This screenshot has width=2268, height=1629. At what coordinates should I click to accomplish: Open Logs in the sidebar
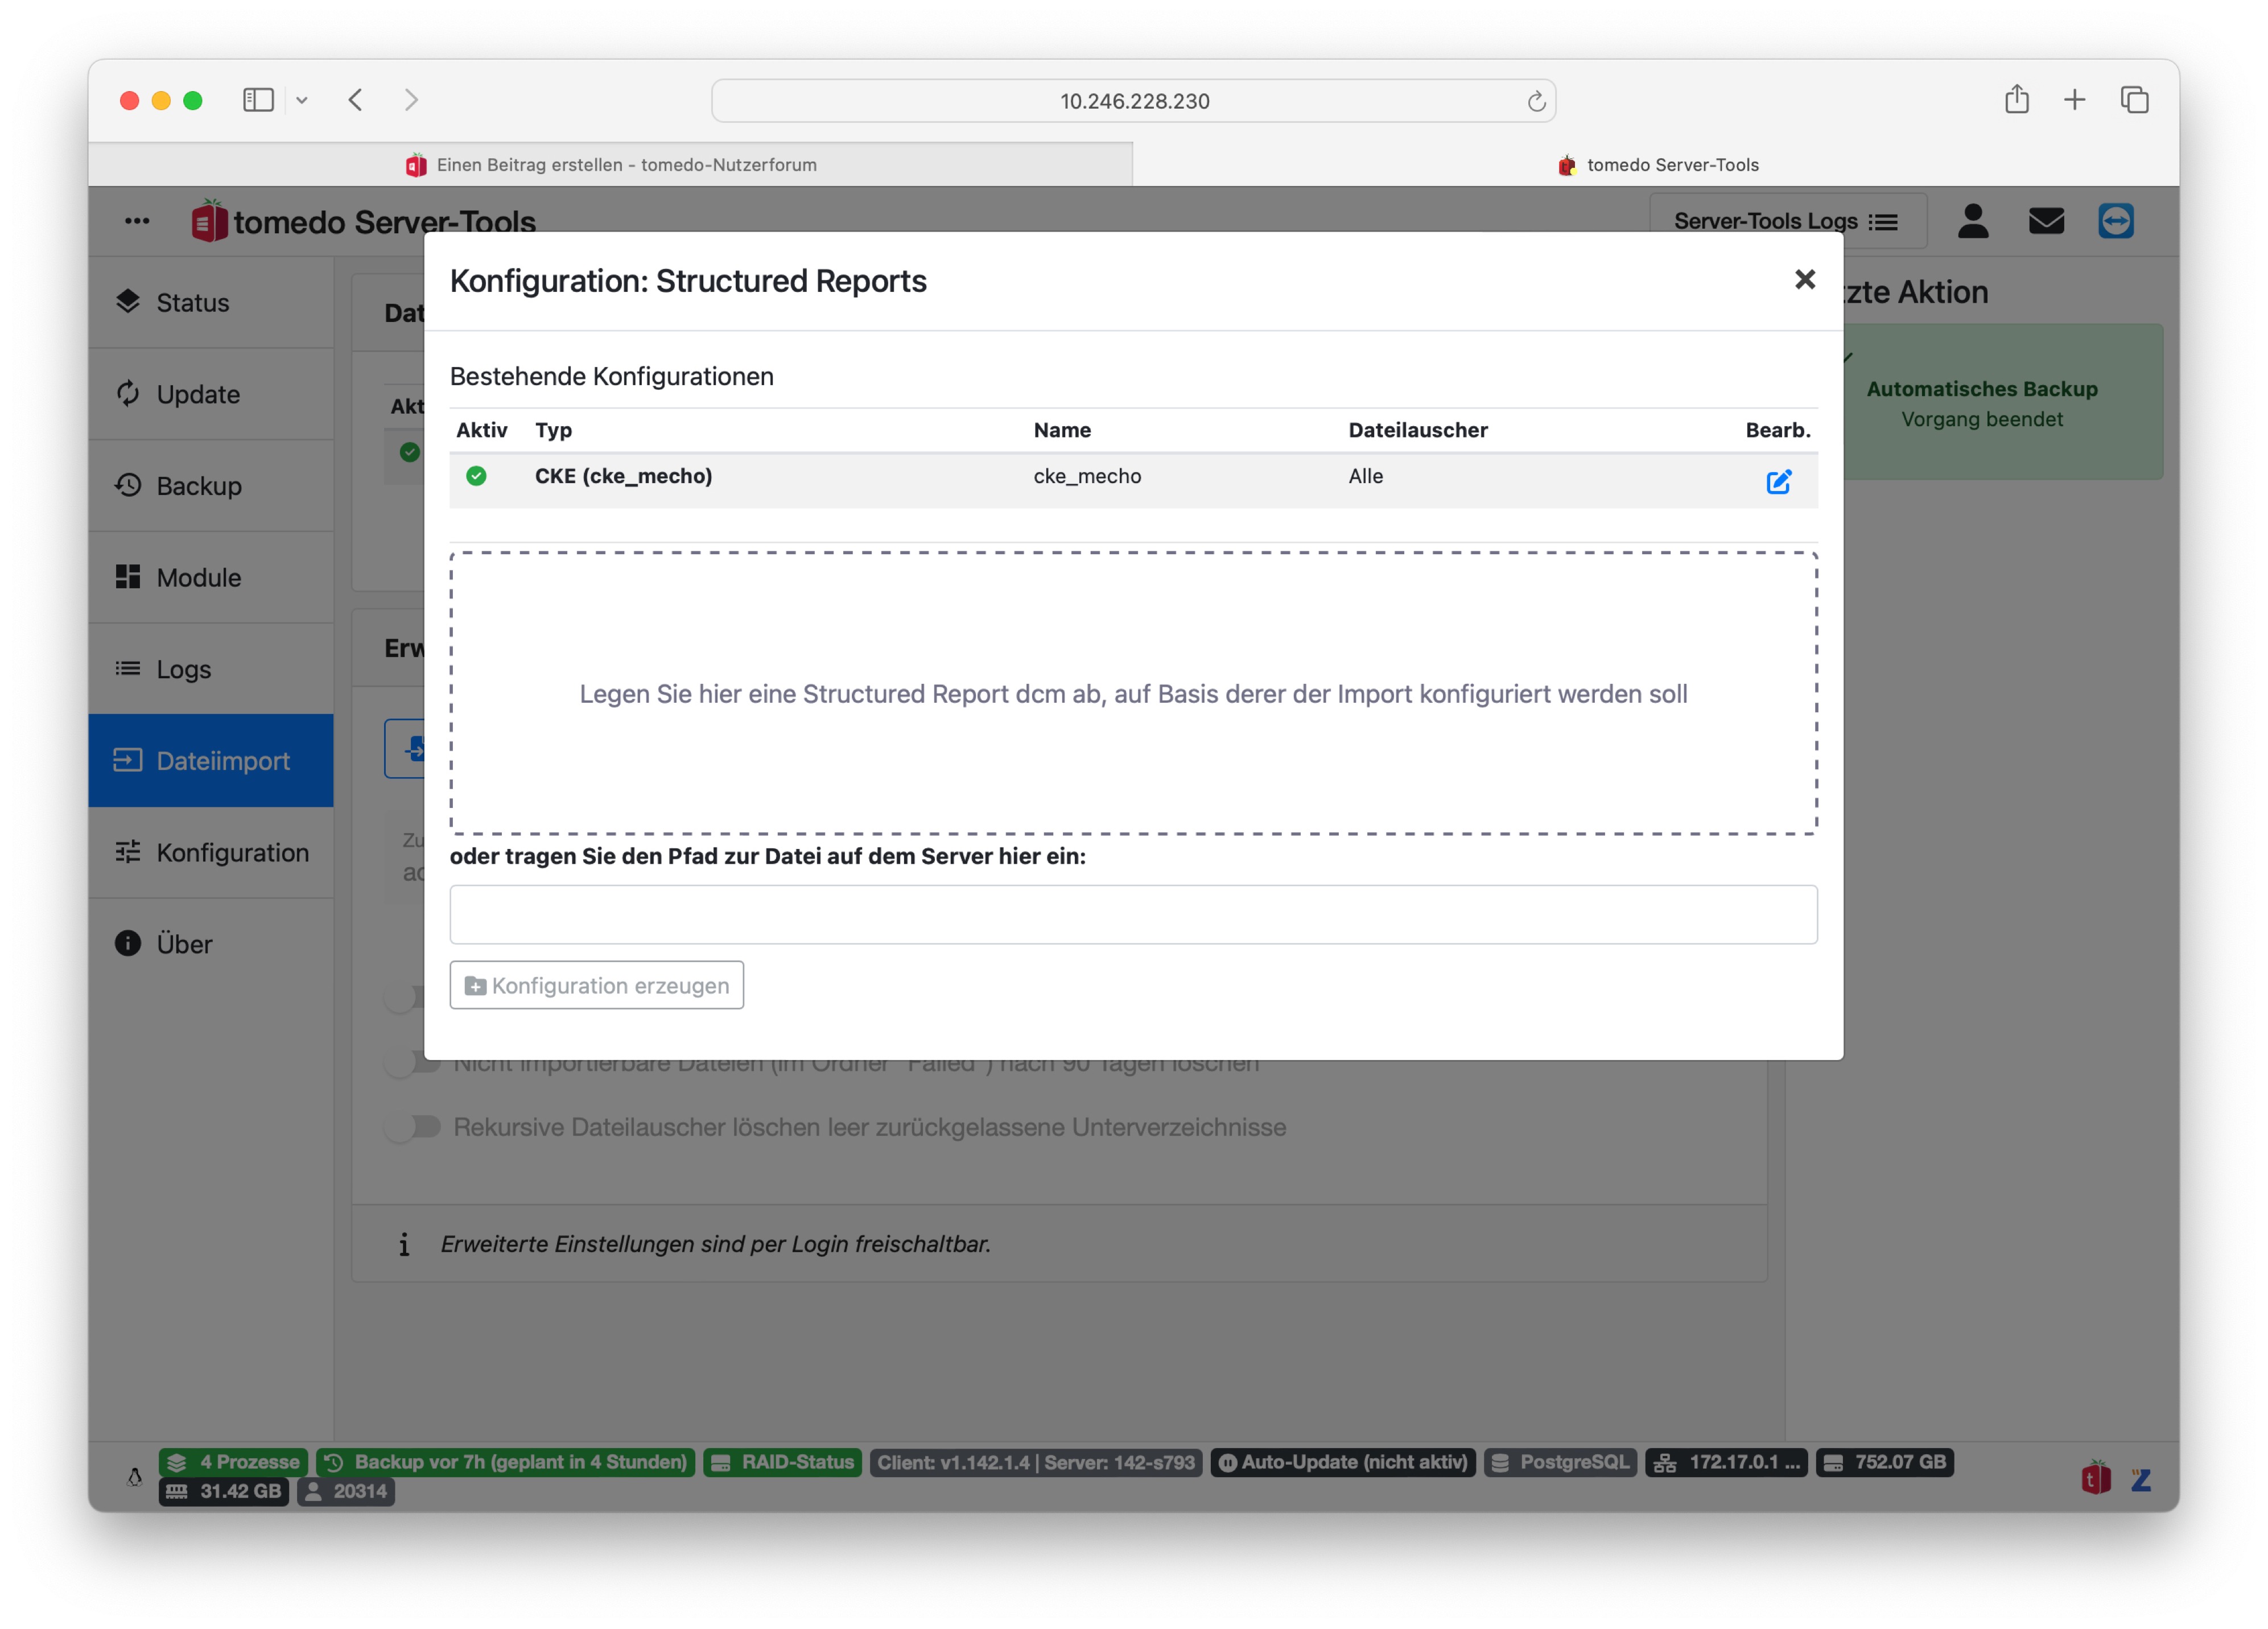(x=211, y=668)
